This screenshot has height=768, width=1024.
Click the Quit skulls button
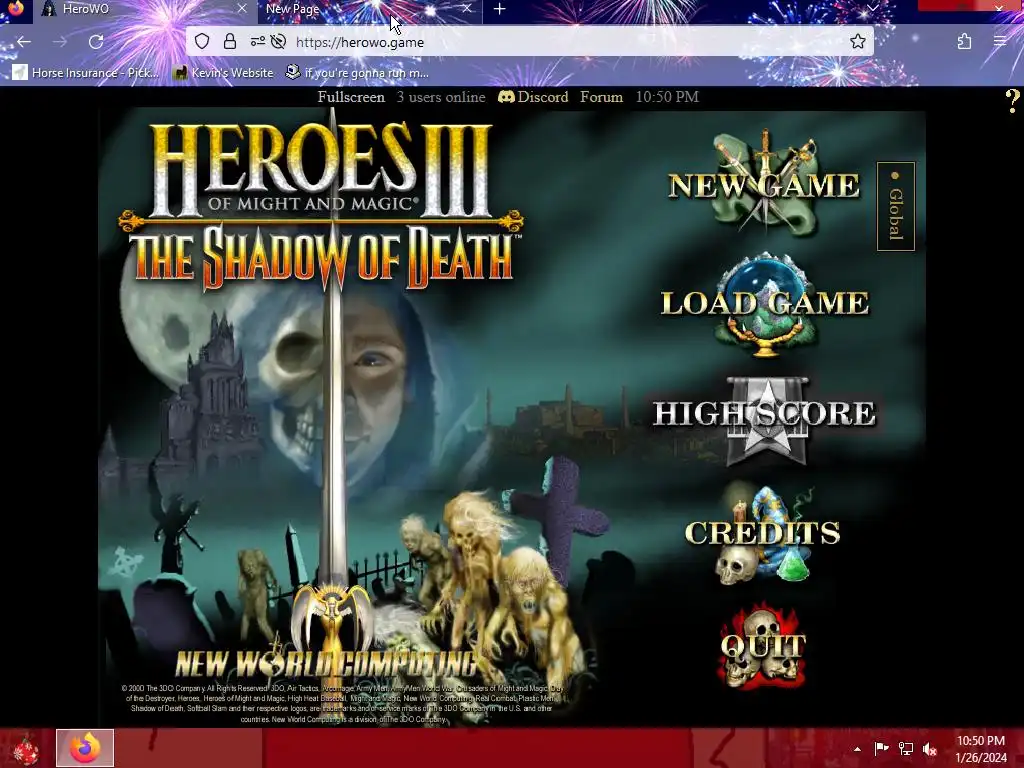coord(762,647)
